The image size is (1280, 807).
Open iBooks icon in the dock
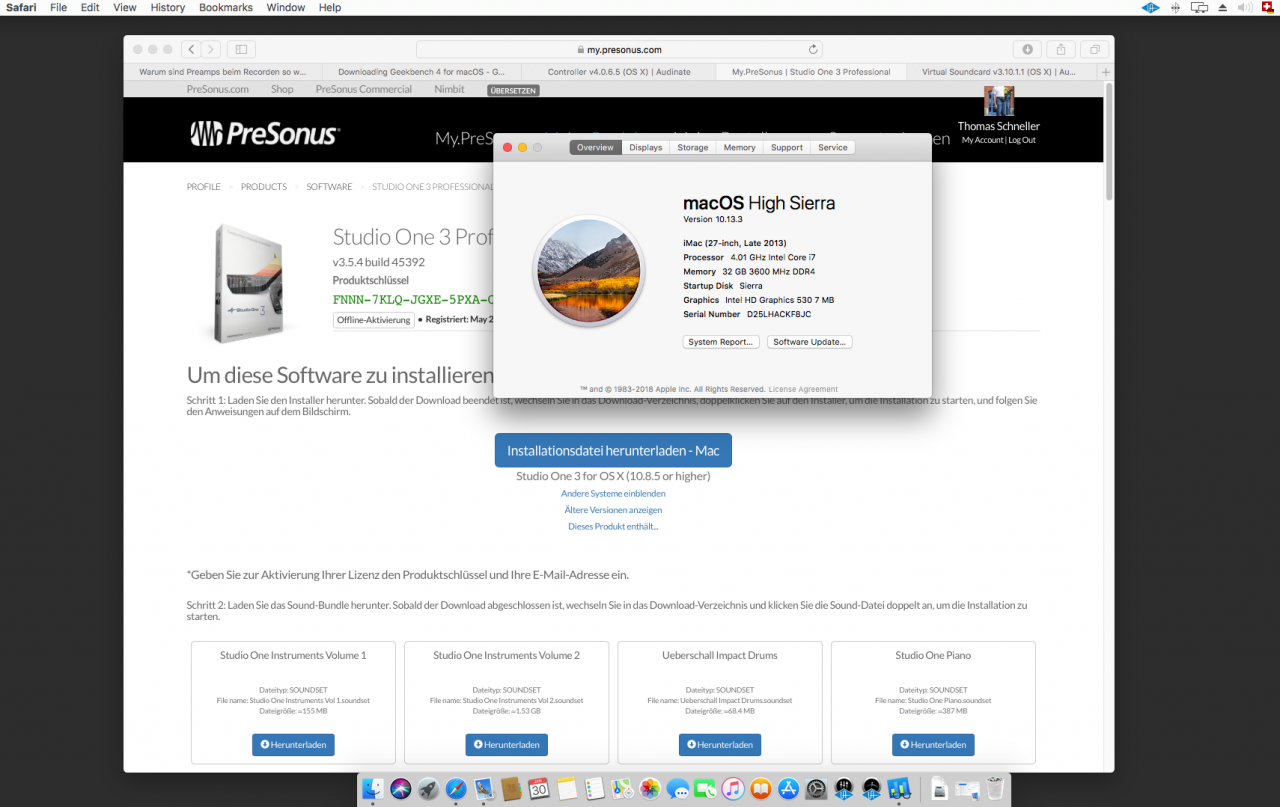(761, 788)
